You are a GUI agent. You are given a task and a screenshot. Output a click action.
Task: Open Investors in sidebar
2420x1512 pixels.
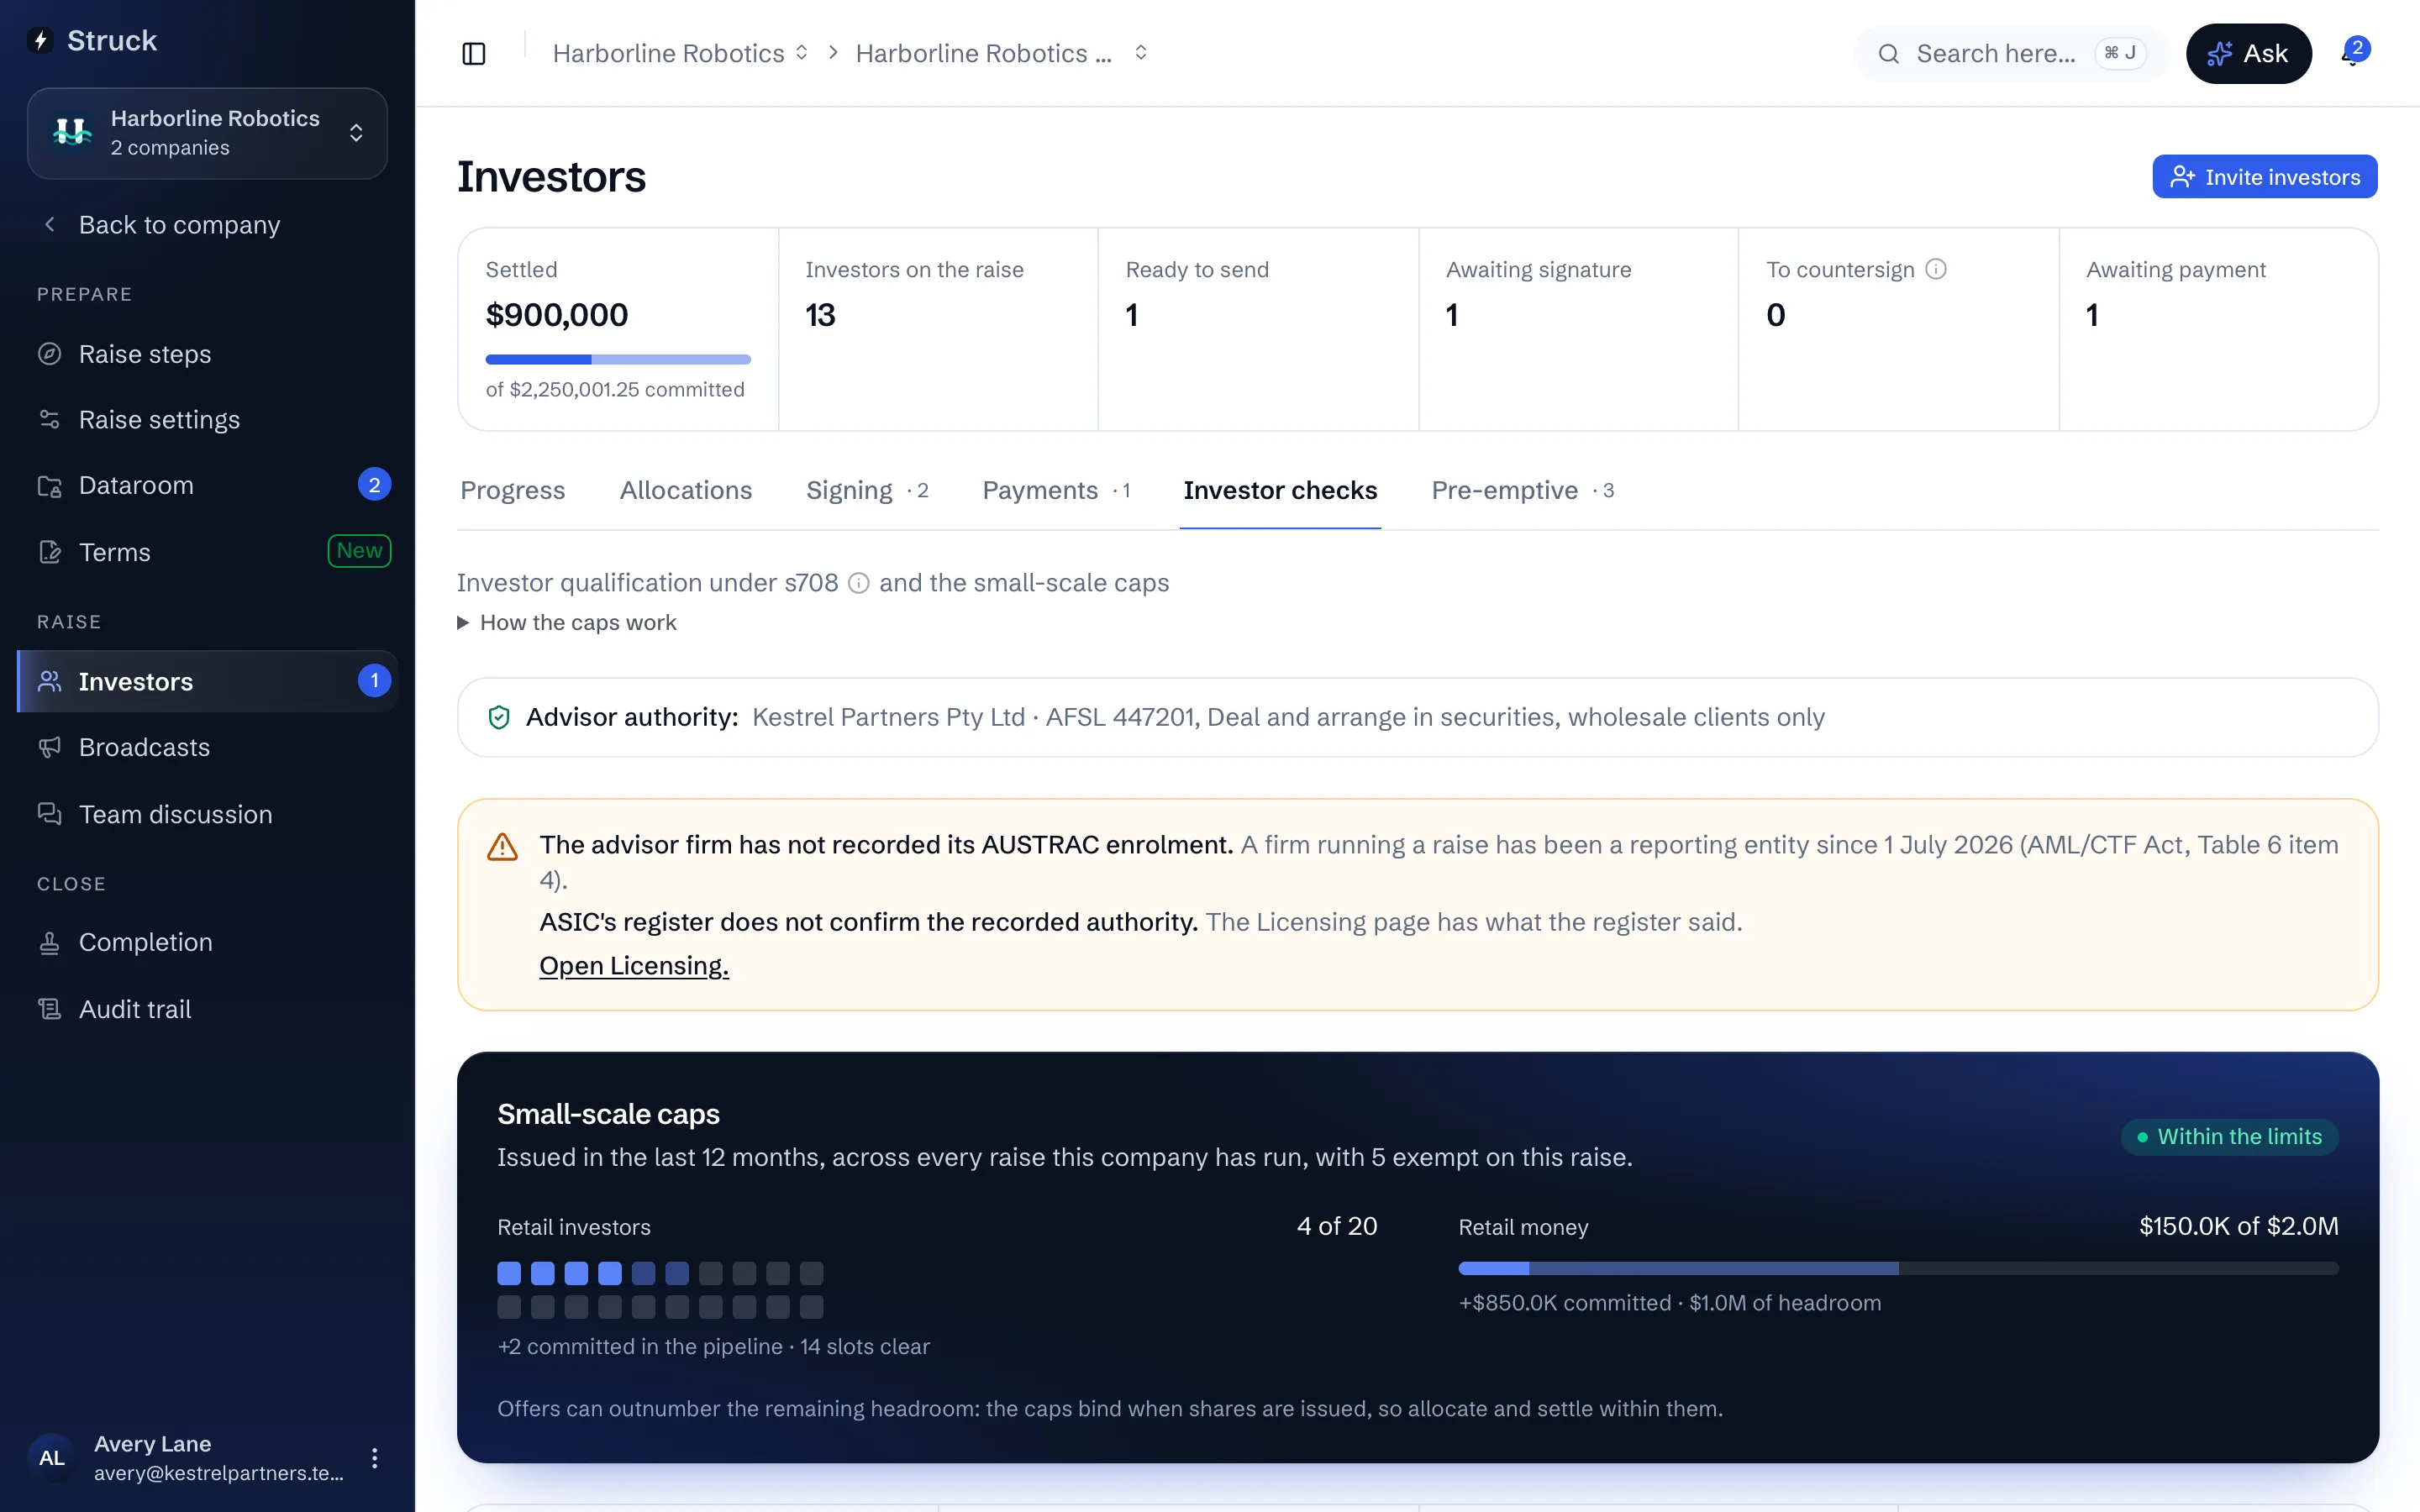(x=207, y=681)
